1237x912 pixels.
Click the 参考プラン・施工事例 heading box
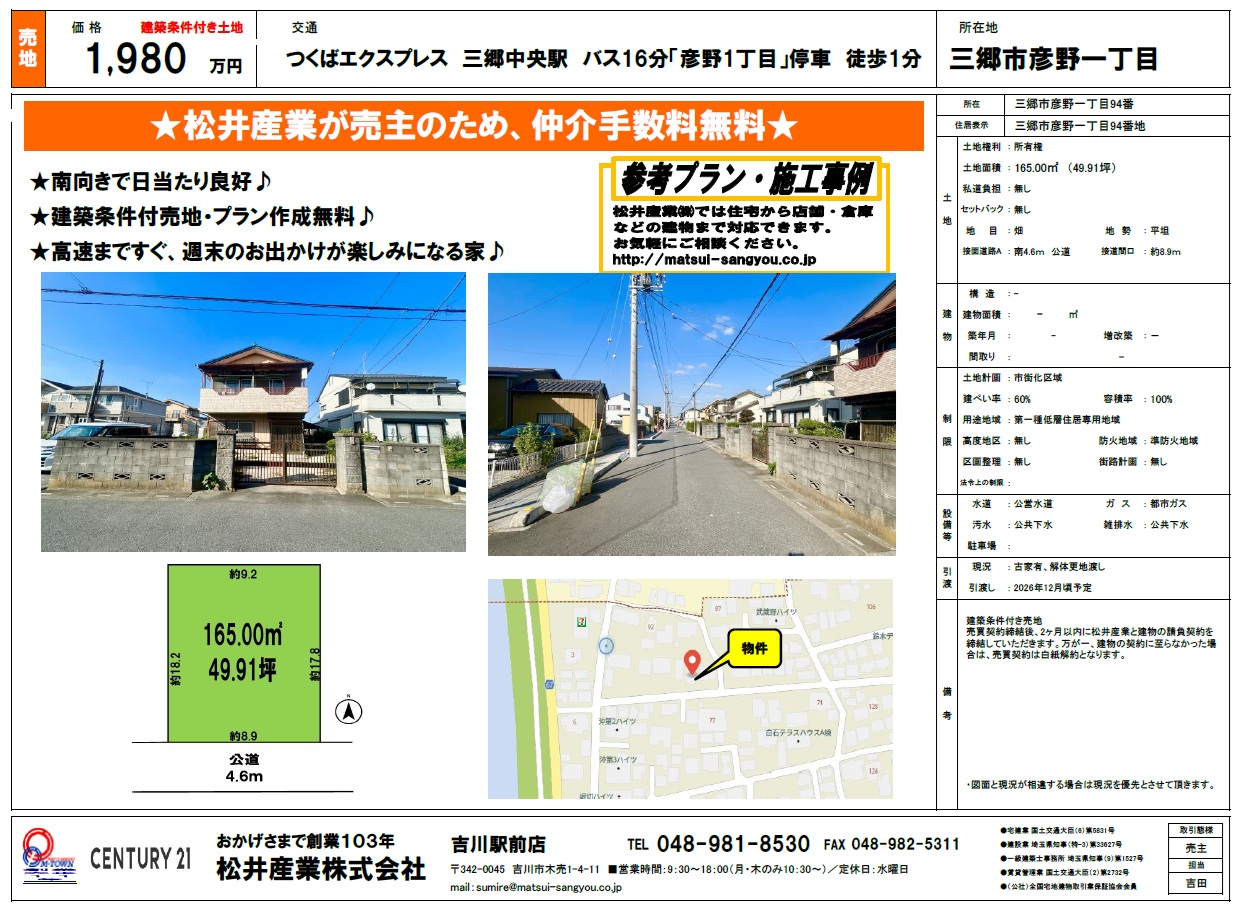[748, 181]
